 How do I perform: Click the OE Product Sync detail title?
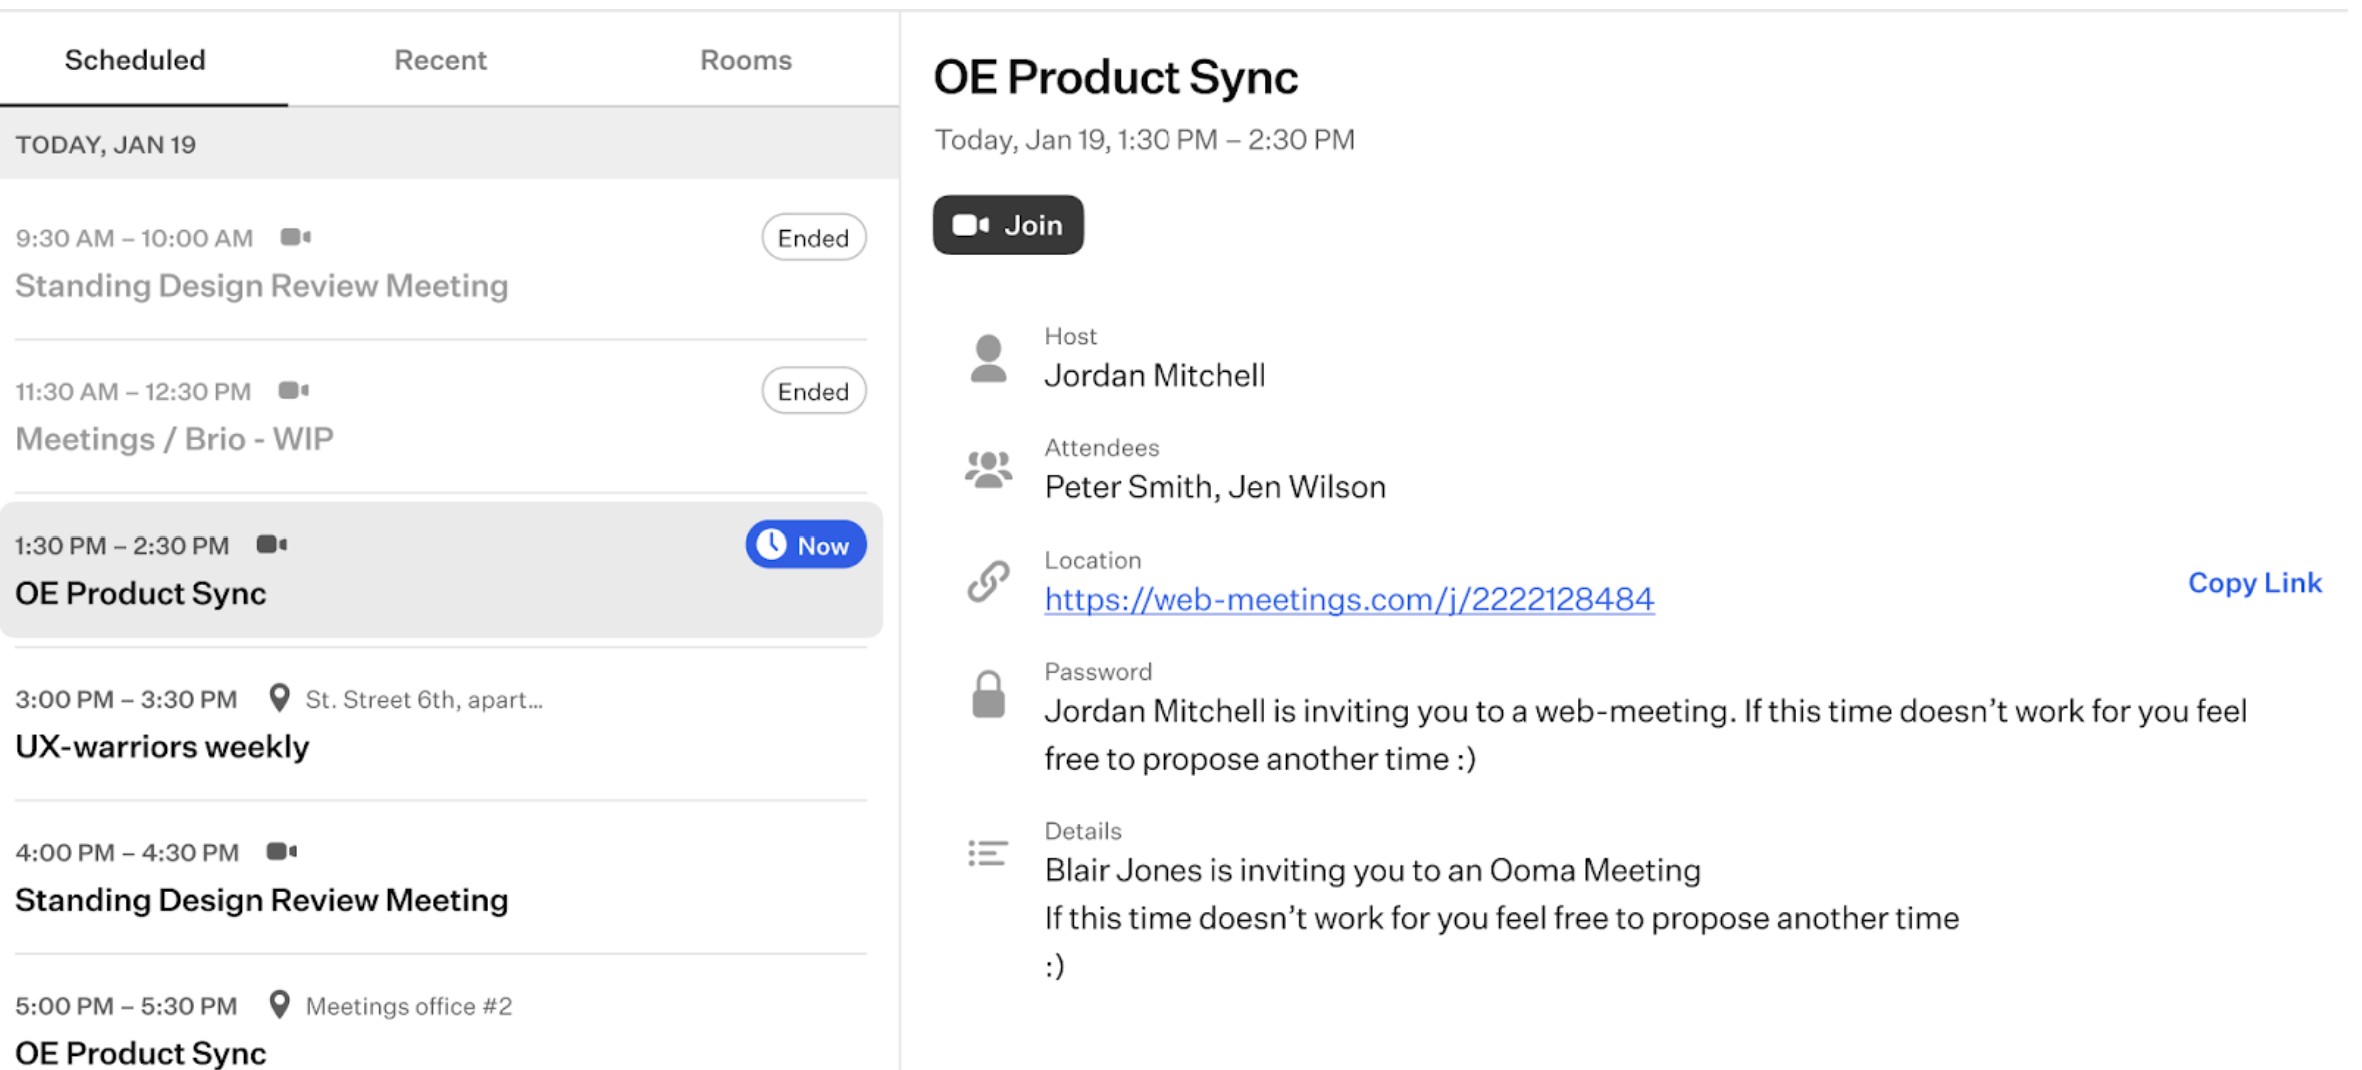pos(1115,78)
